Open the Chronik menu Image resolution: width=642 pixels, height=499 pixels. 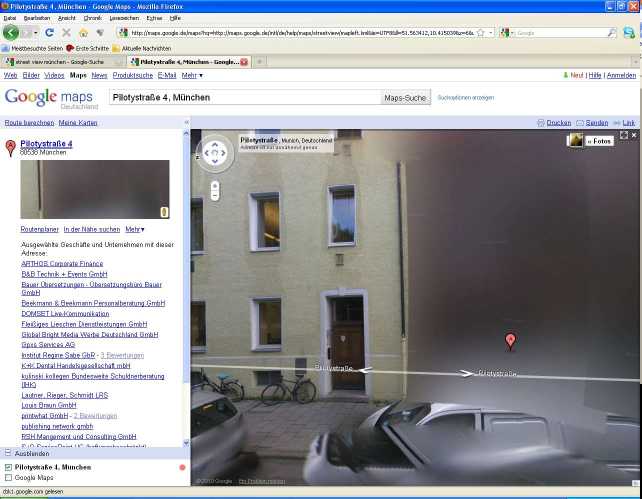[x=93, y=18]
